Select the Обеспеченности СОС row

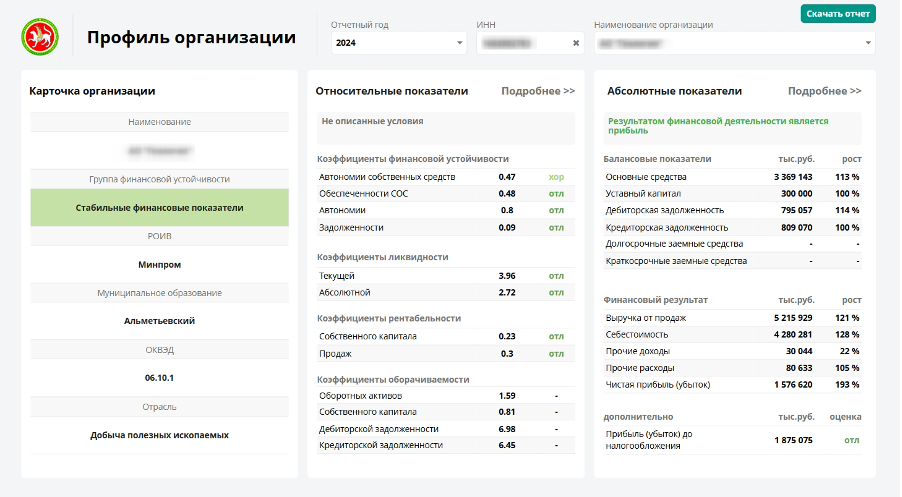pos(446,194)
